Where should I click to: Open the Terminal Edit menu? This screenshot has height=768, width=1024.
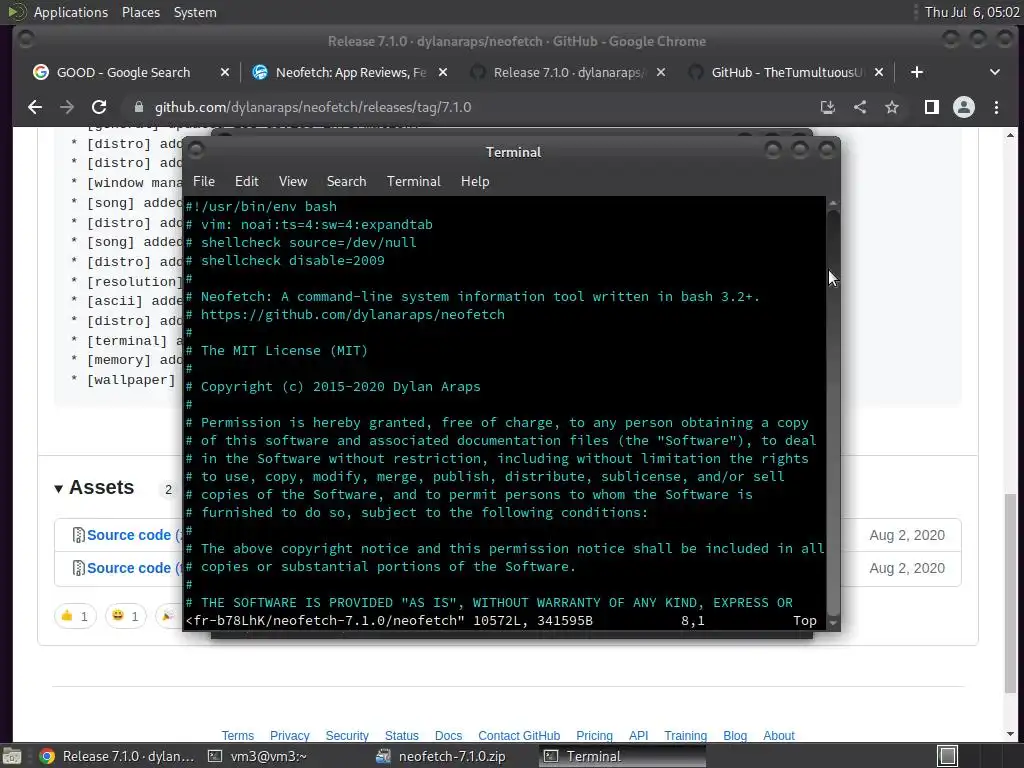246,182
